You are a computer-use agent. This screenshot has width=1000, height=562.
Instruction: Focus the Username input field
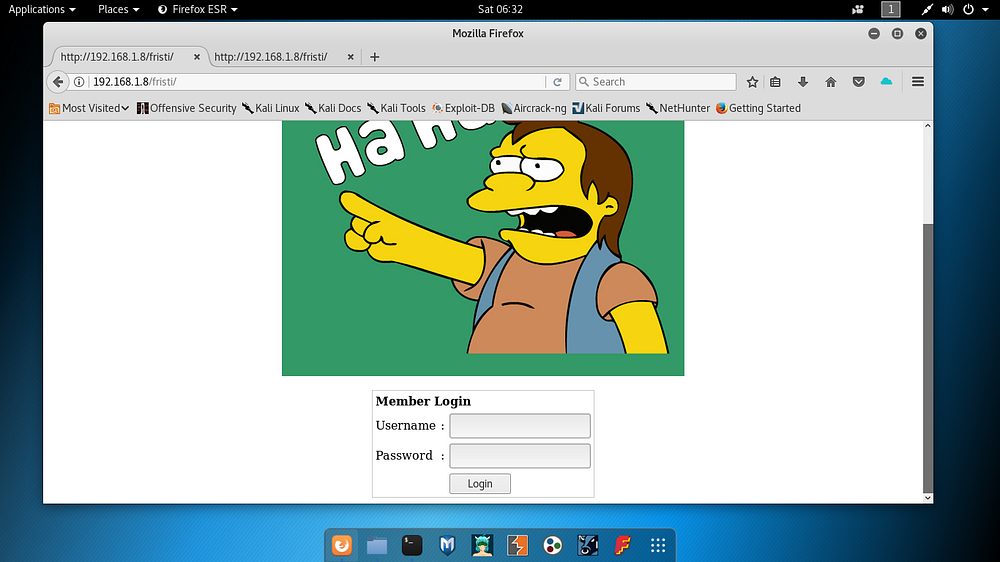pyautogui.click(x=520, y=425)
